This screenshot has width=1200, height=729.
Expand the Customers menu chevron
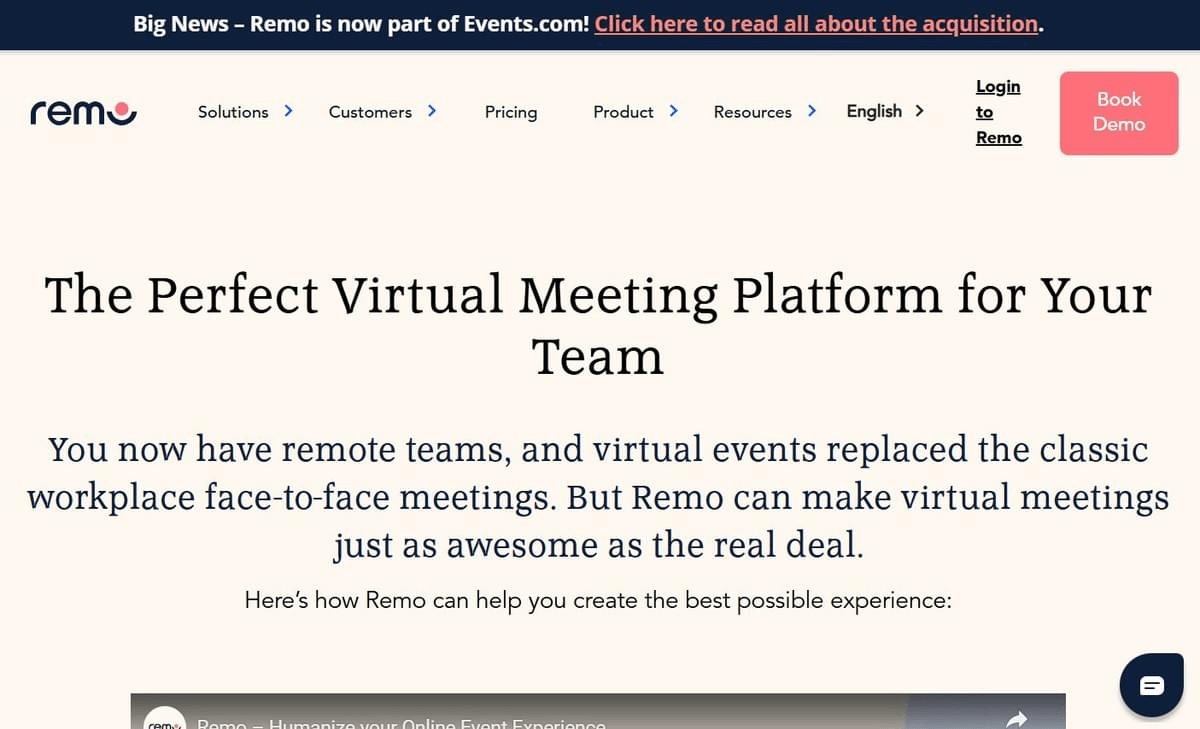[431, 111]
